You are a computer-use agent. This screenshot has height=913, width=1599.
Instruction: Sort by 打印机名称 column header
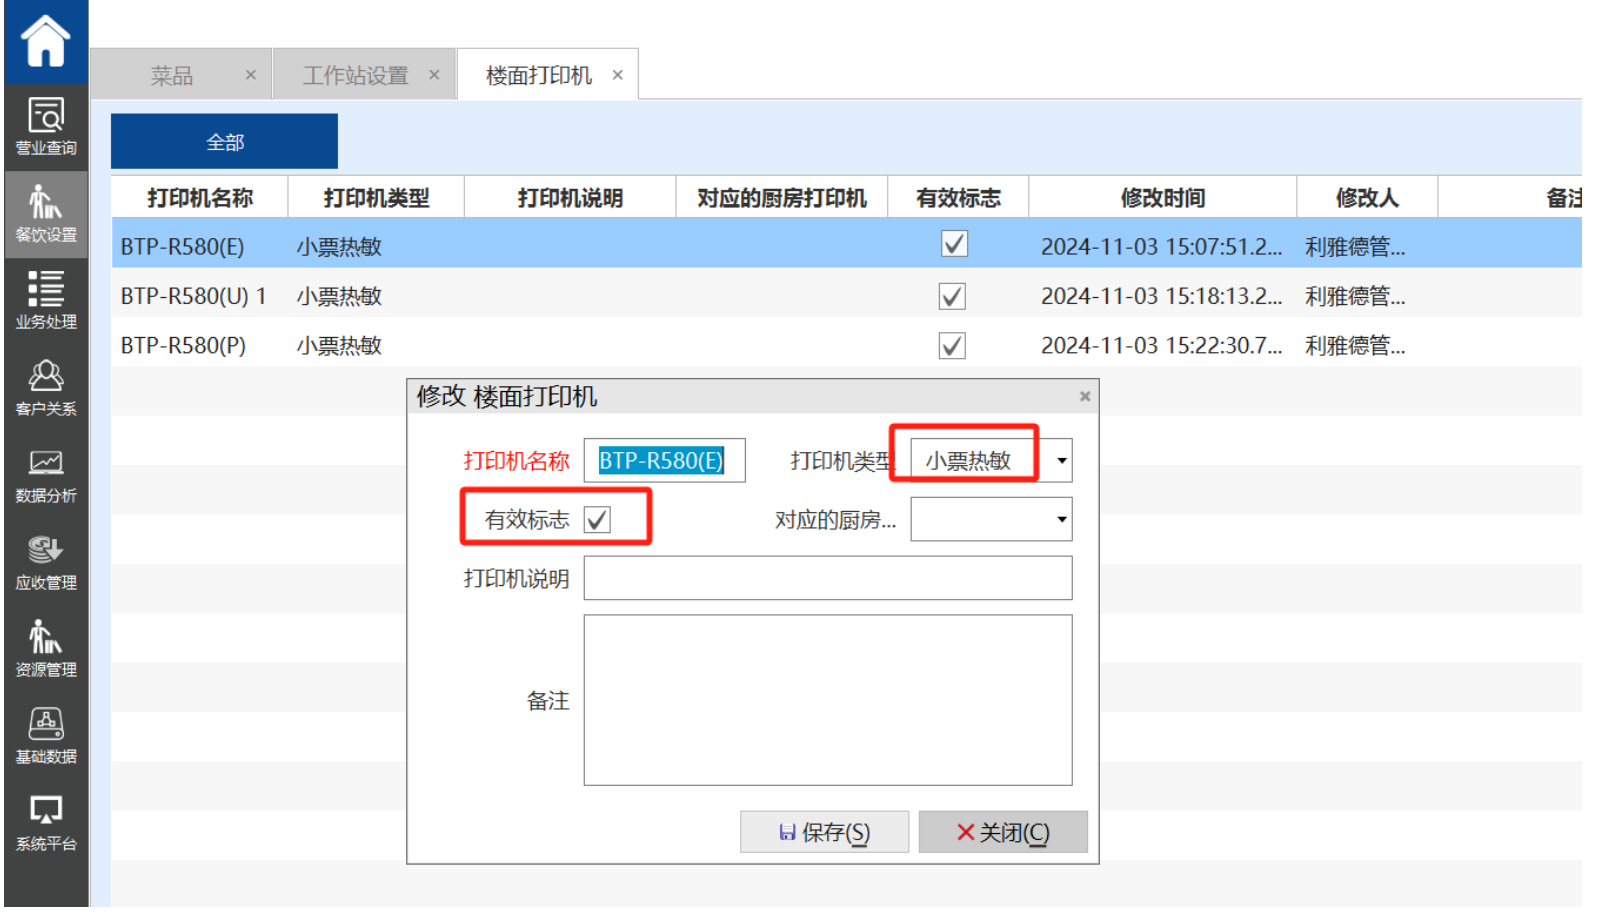point(200,198)
